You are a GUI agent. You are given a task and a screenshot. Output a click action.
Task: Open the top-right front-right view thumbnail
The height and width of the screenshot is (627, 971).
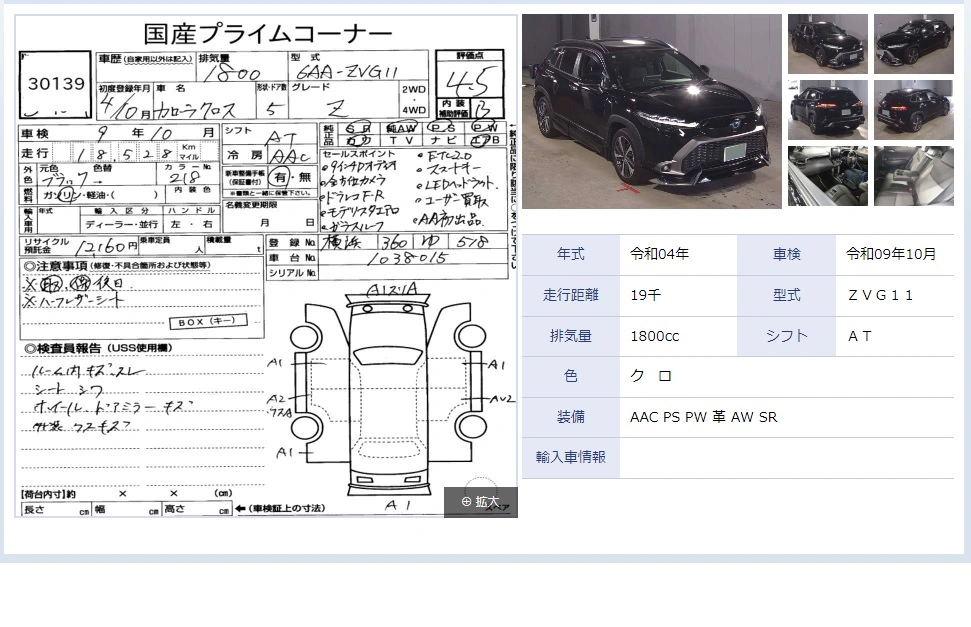click(913, 44)
